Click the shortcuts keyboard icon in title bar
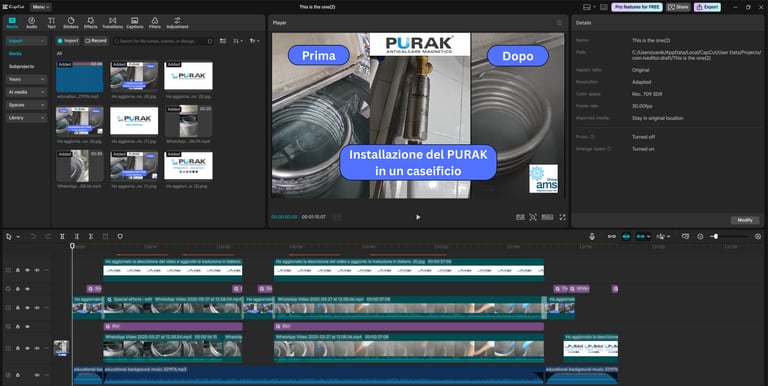This screenshot has height=386, width=768. point(604,7)
